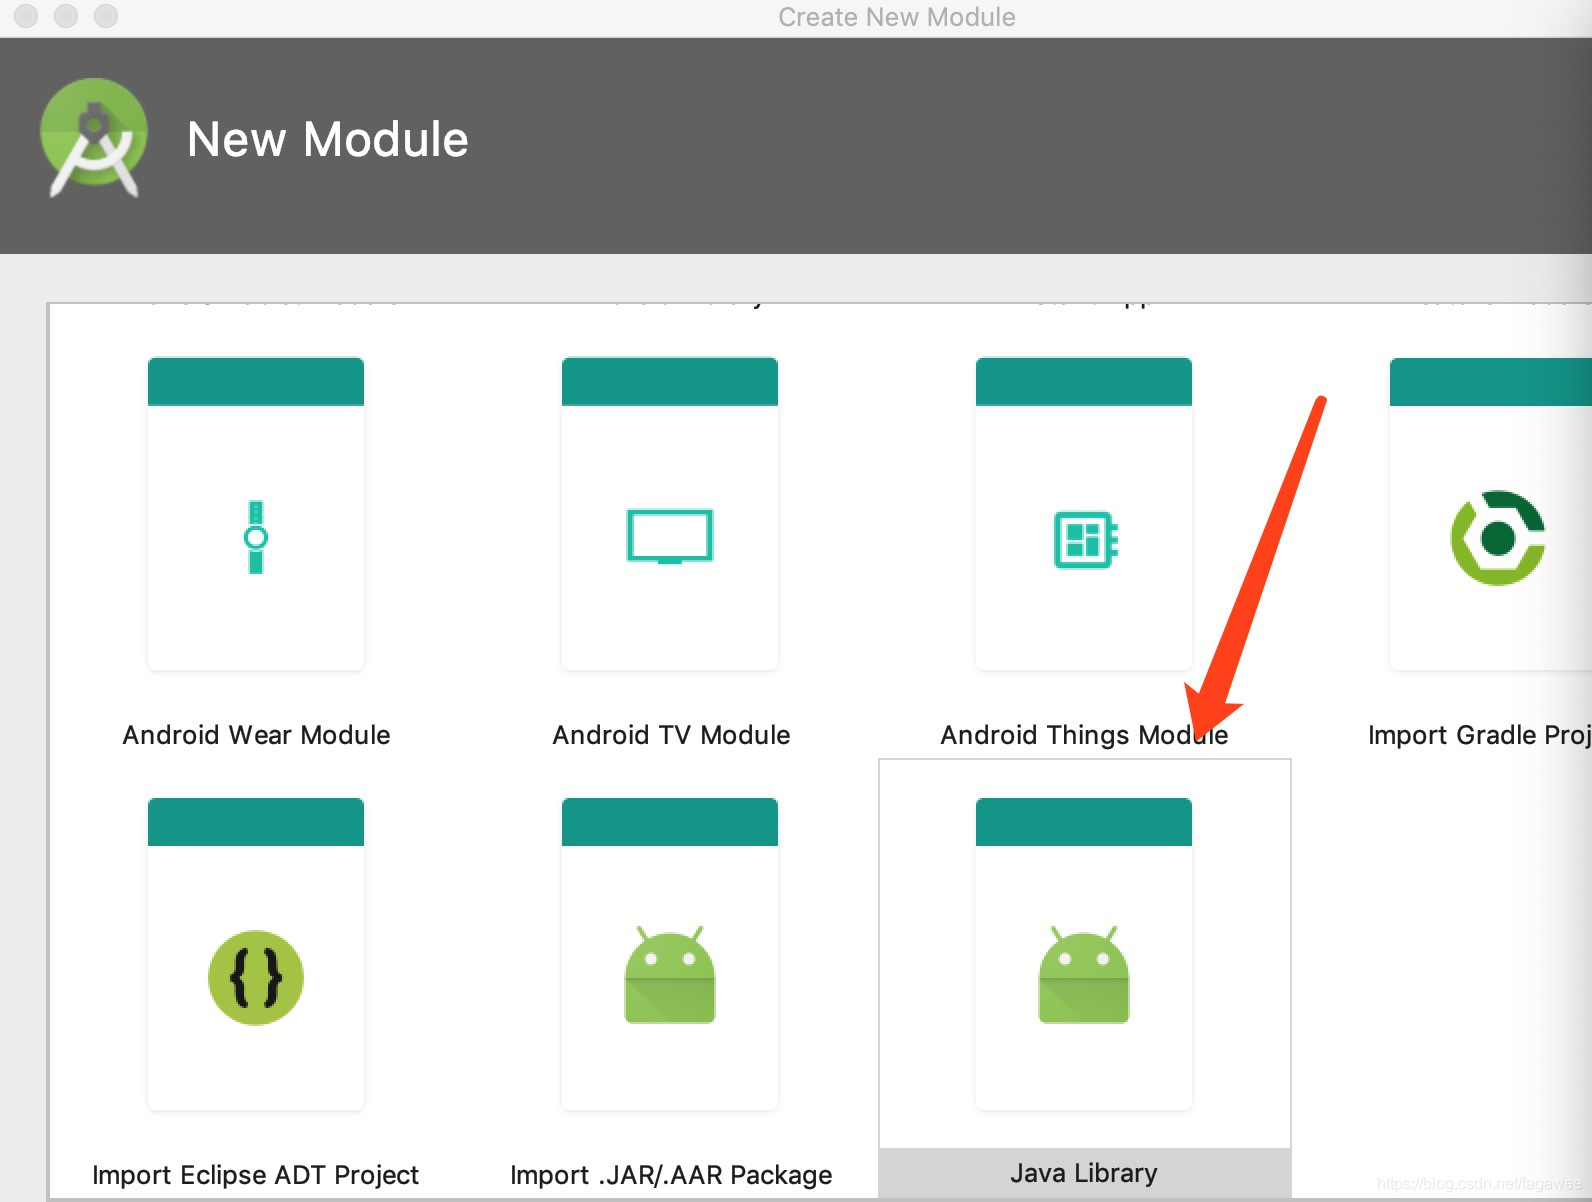Click the highlighted Java Library label

pyautogui.click(x=1084, y=1173)
